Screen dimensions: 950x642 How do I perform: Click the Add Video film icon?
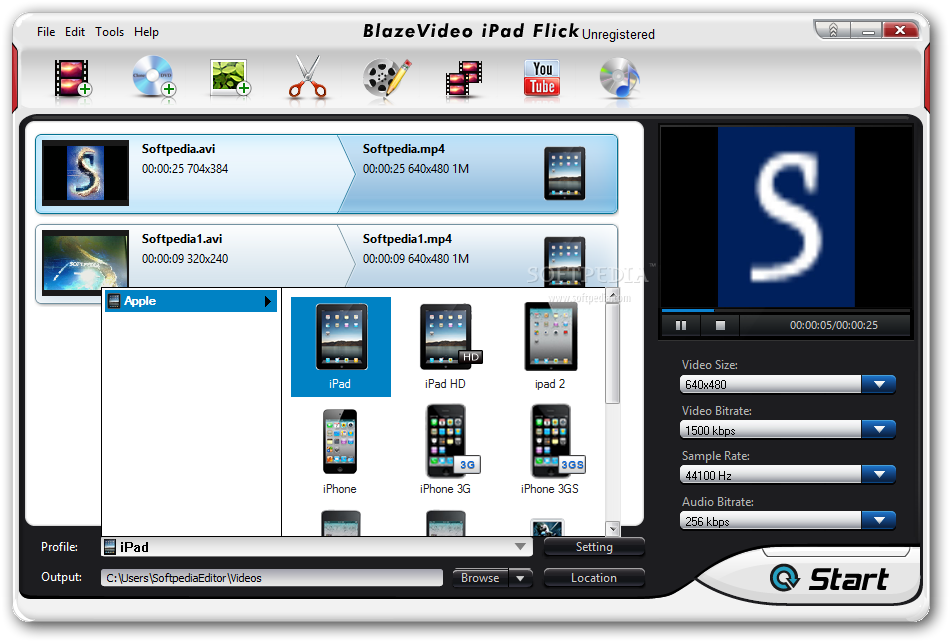72,78
